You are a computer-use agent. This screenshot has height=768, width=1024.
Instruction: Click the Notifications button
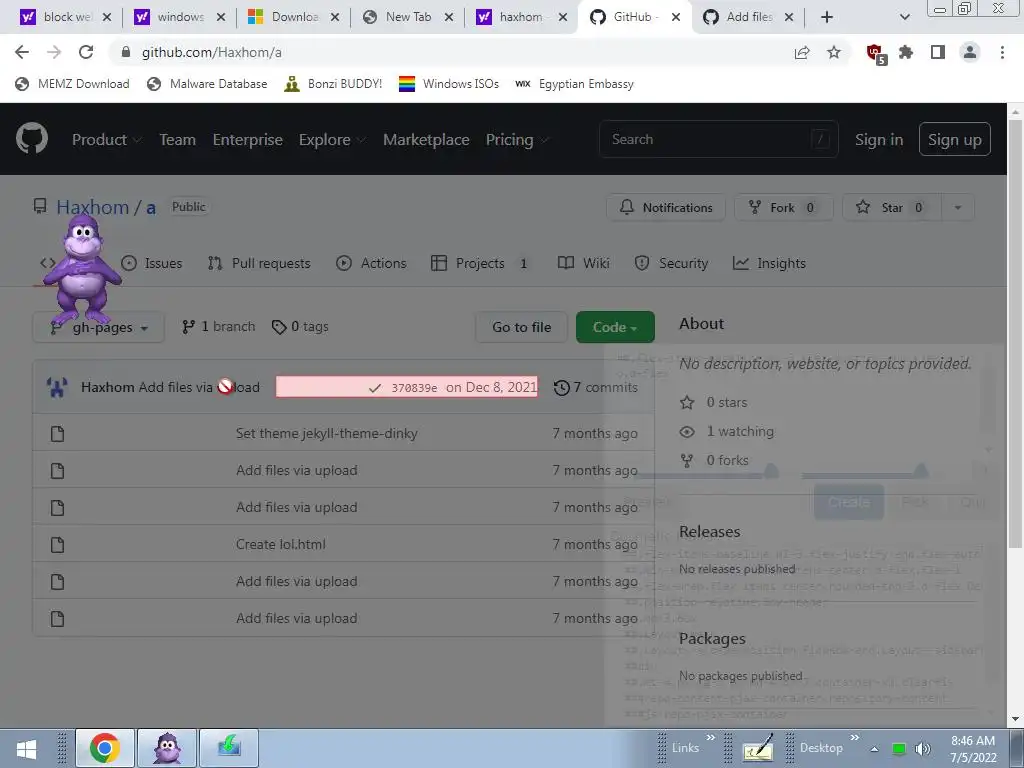[665, 208]
